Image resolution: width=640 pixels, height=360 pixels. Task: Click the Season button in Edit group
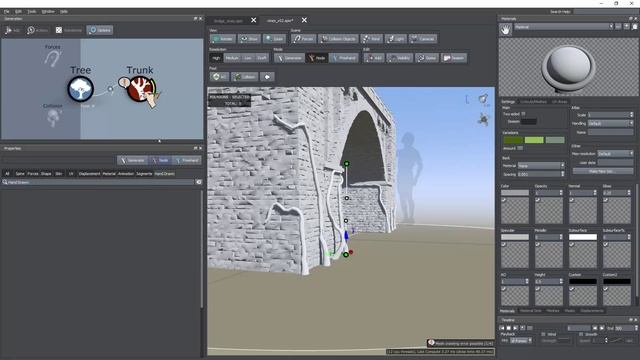(x=453, y=58)
